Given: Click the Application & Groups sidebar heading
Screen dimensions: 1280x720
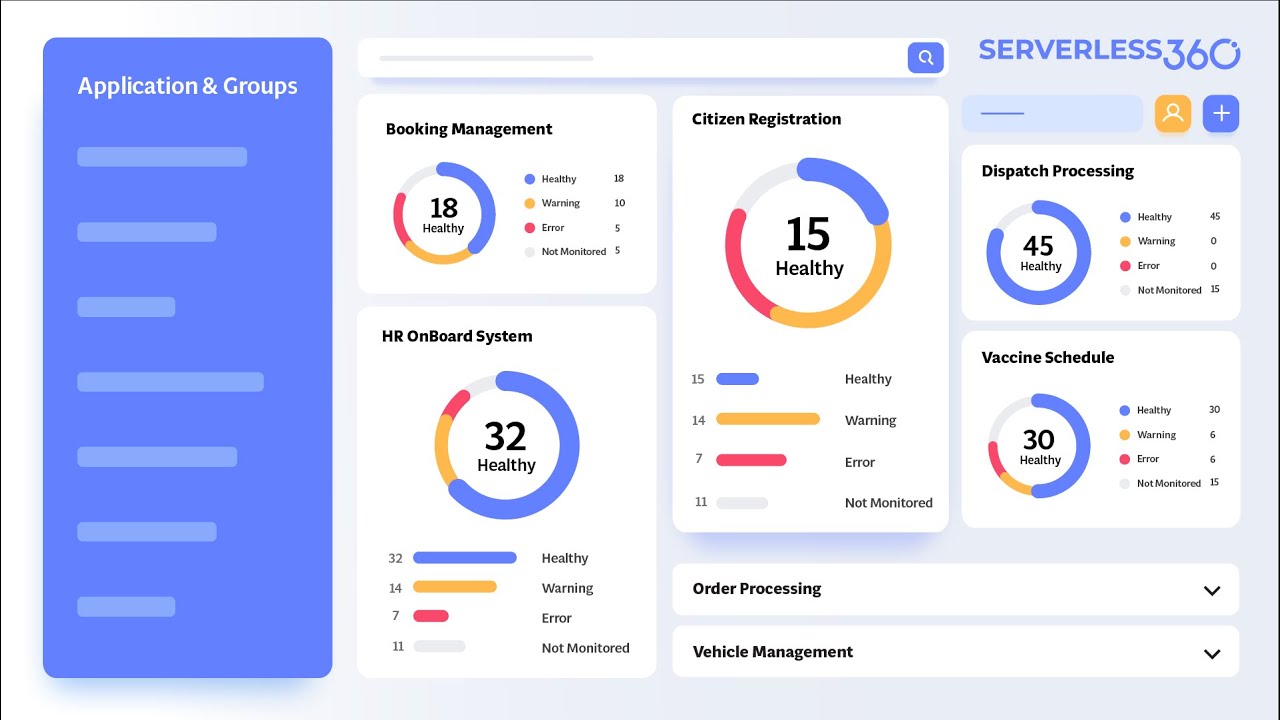Looking at the screenshot, I should (188, 86).
